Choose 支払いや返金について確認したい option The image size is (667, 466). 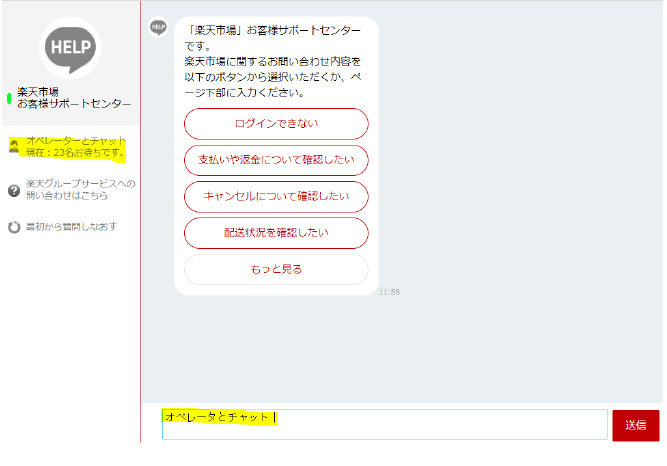[x=276, y=160]
